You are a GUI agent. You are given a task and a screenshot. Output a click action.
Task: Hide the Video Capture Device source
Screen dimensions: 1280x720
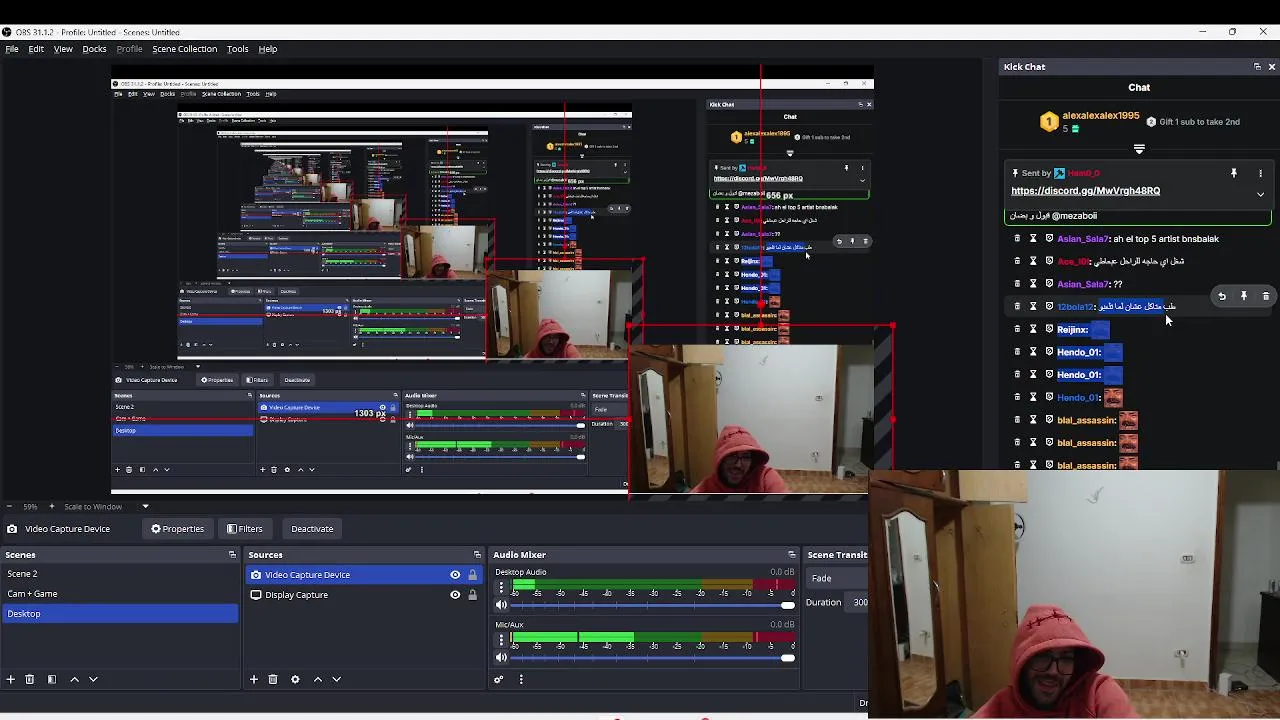[455, 575]
